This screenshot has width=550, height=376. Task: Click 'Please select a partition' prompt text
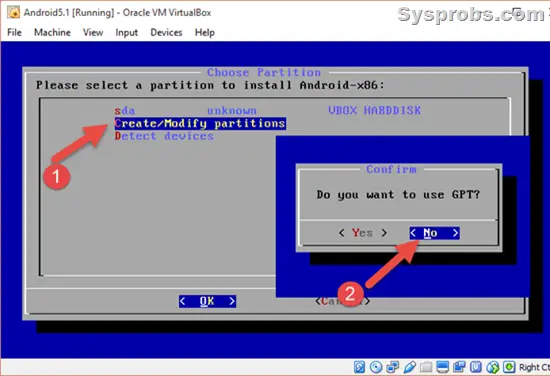point(210,85)
